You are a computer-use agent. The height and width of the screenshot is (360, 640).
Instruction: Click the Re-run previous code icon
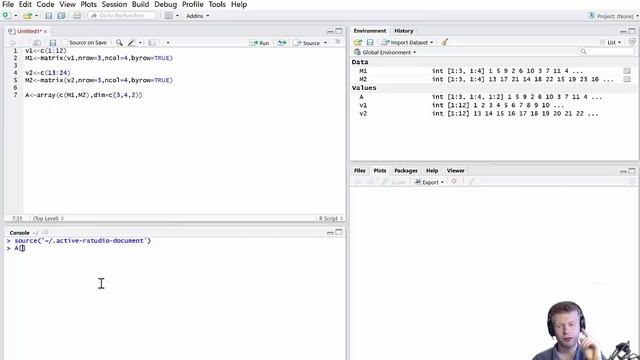[x=282, y=42]
